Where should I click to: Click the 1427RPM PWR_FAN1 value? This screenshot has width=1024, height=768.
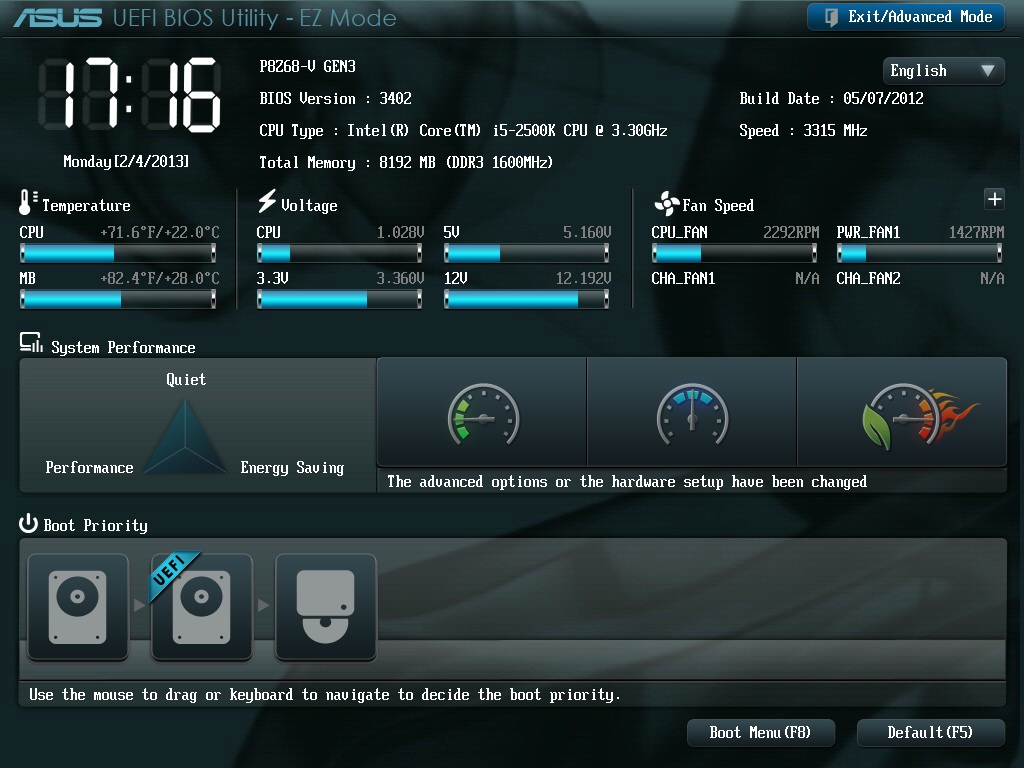coord(976,232)
